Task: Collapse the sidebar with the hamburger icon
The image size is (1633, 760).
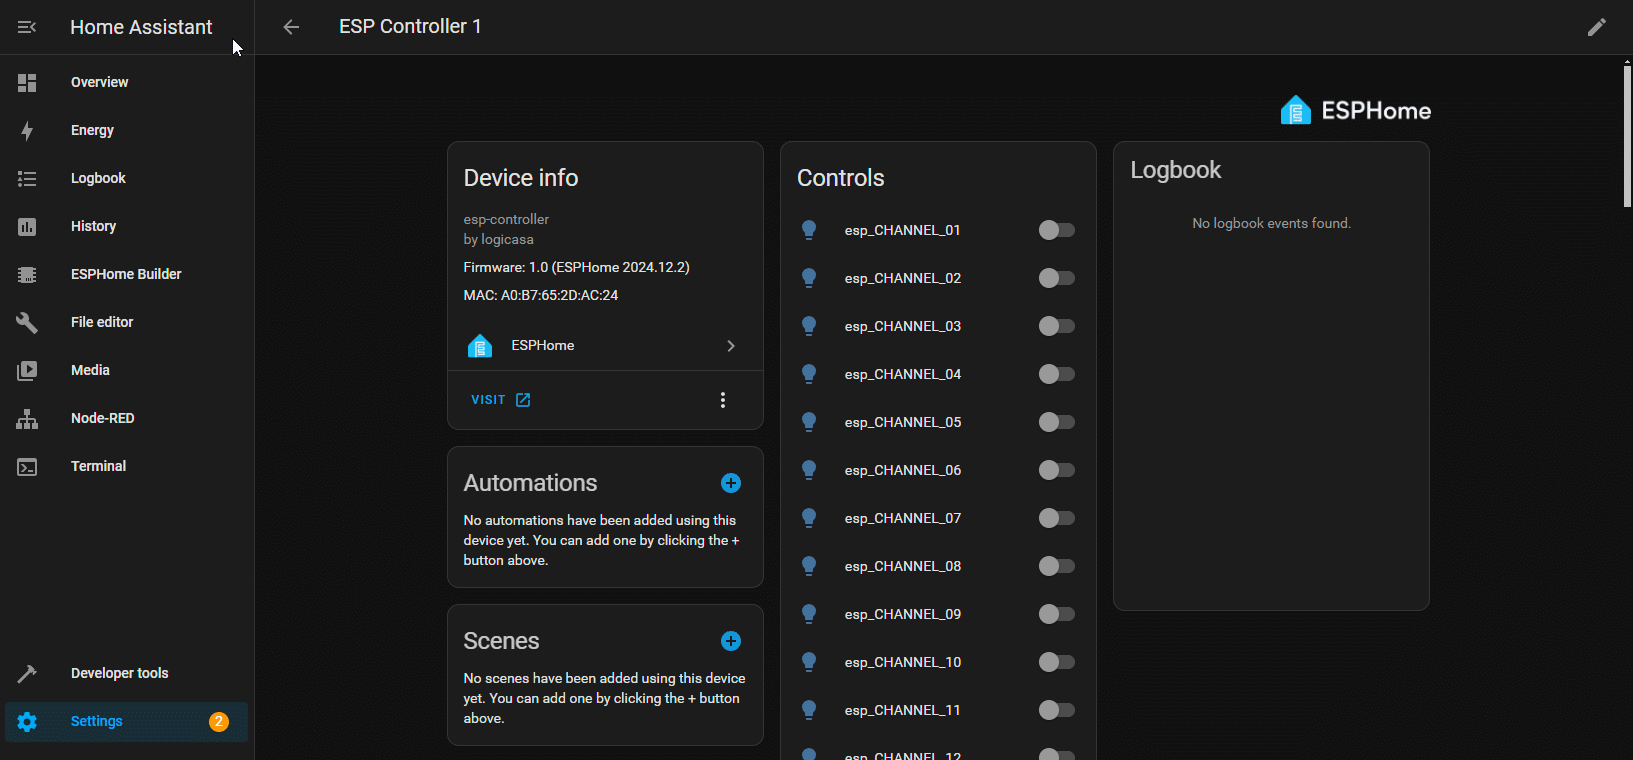Action: [x=27, y=27]
